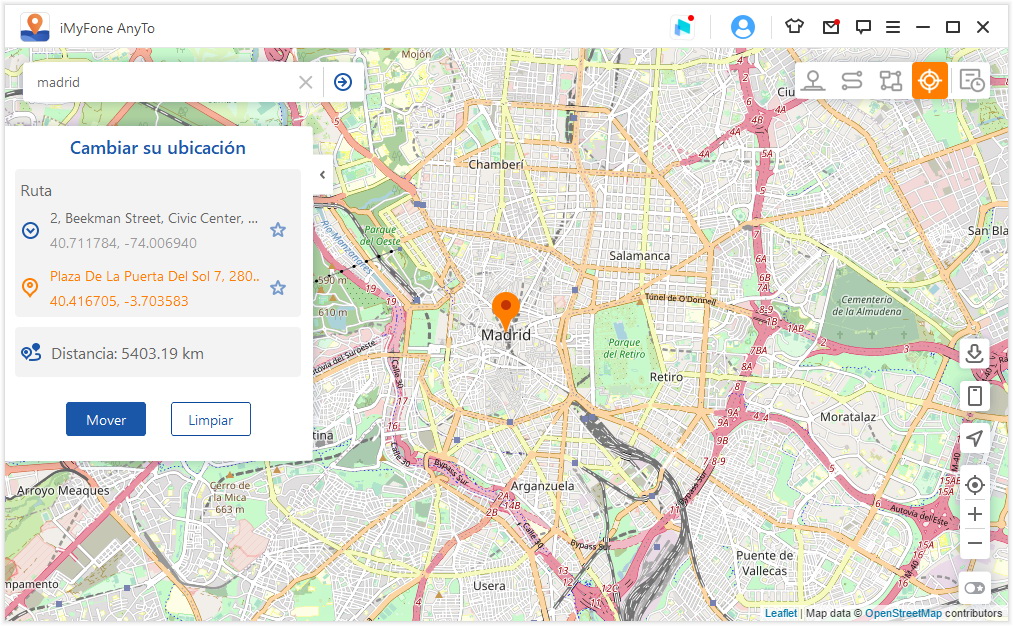Select the joystick mode icon
Screen dimensions: 1013x626
(x=813, y=81)
